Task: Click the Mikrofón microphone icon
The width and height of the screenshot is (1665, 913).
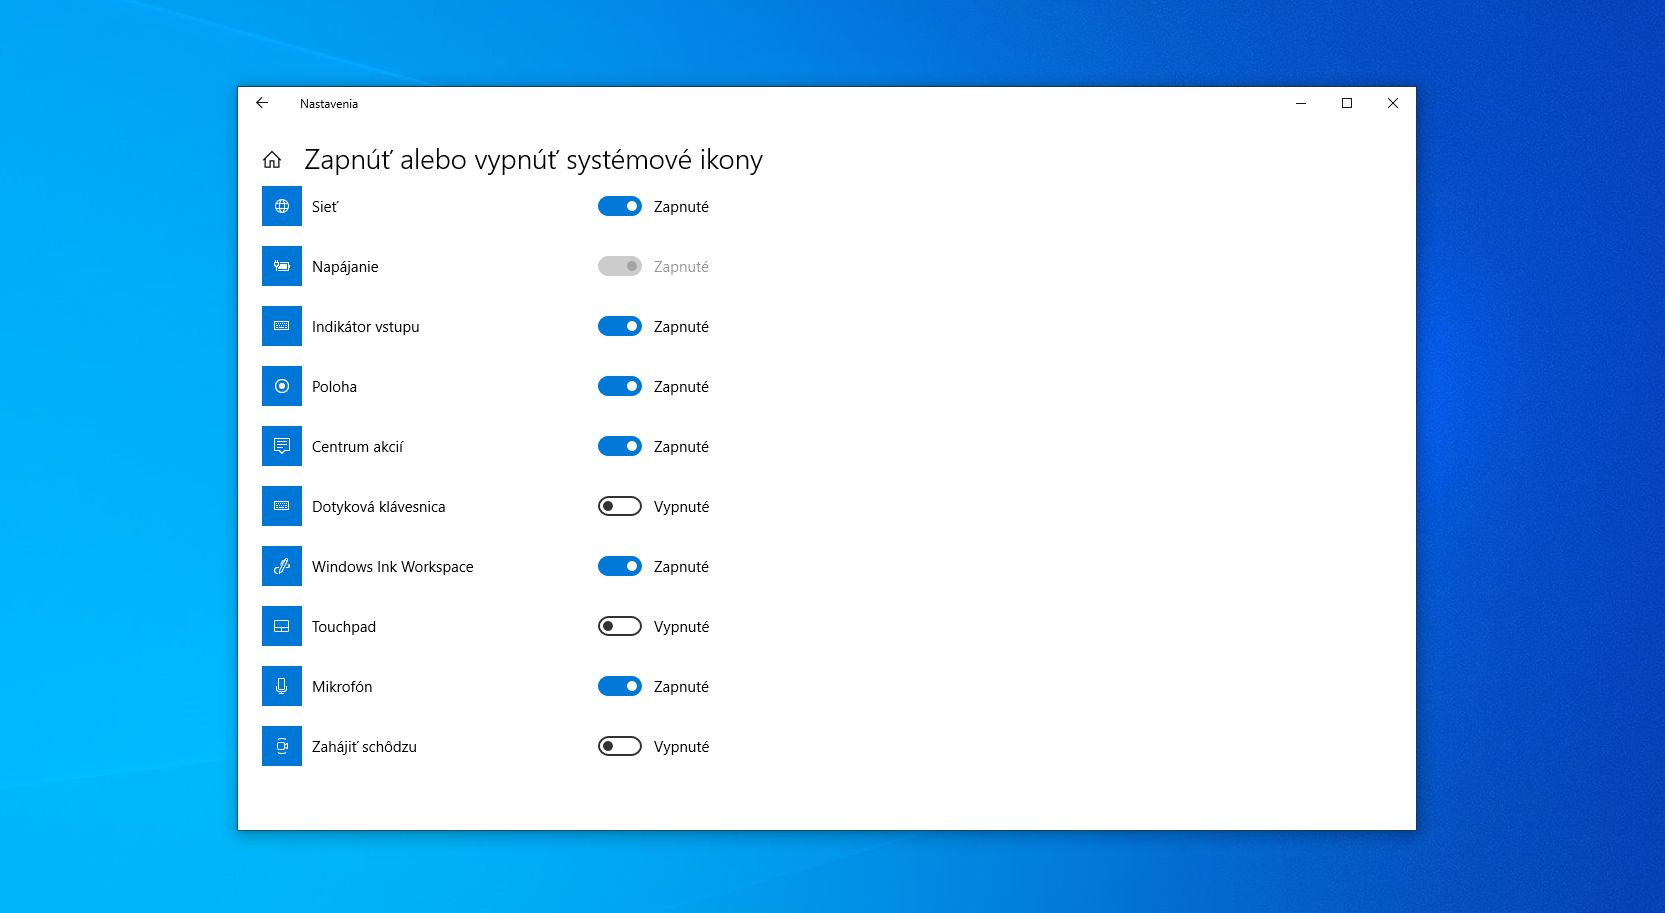Action: (282, 686)
